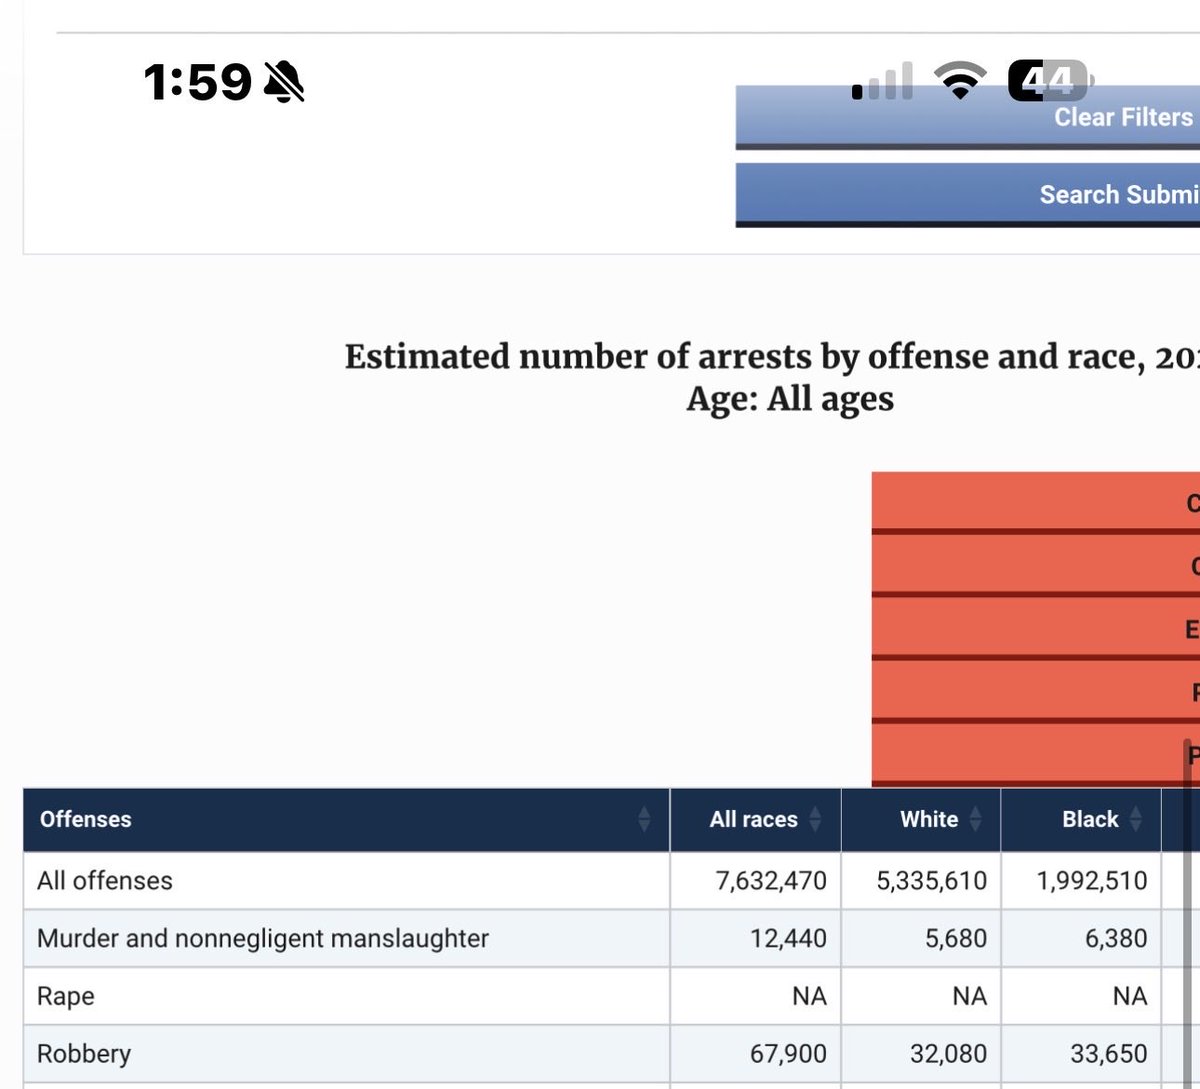Screen dimensions: 1200x1089
Task: Click the Estimated number of arrests title
Action: (772, 357)
